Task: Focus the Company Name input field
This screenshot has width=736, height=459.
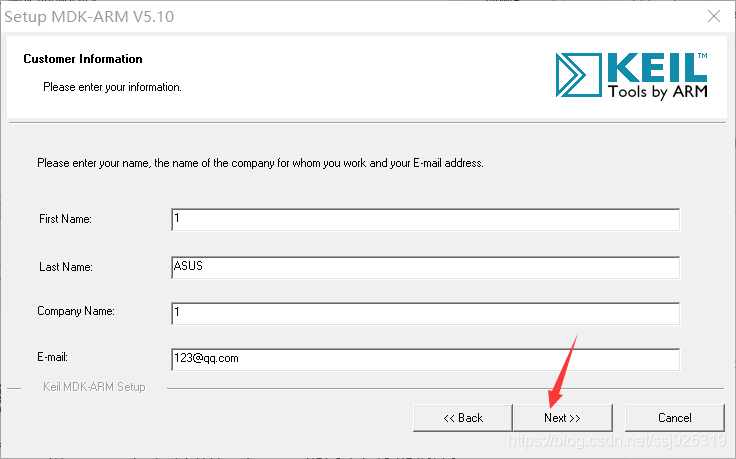Action: point(425,314)
